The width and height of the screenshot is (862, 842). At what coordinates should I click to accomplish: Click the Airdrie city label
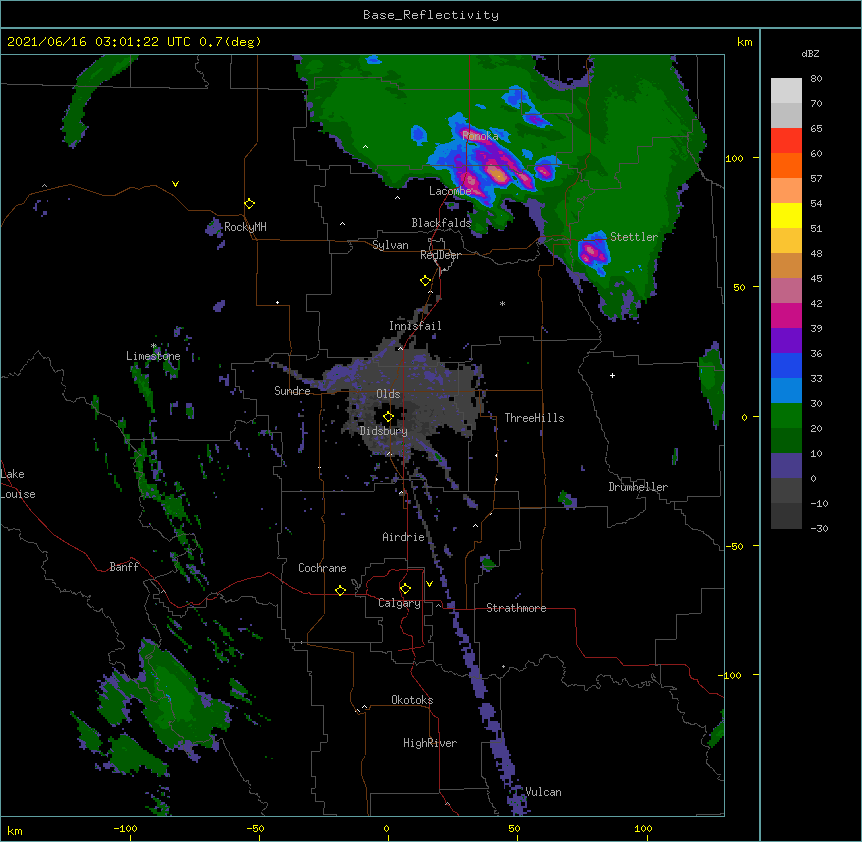click(x=403, y=537)
